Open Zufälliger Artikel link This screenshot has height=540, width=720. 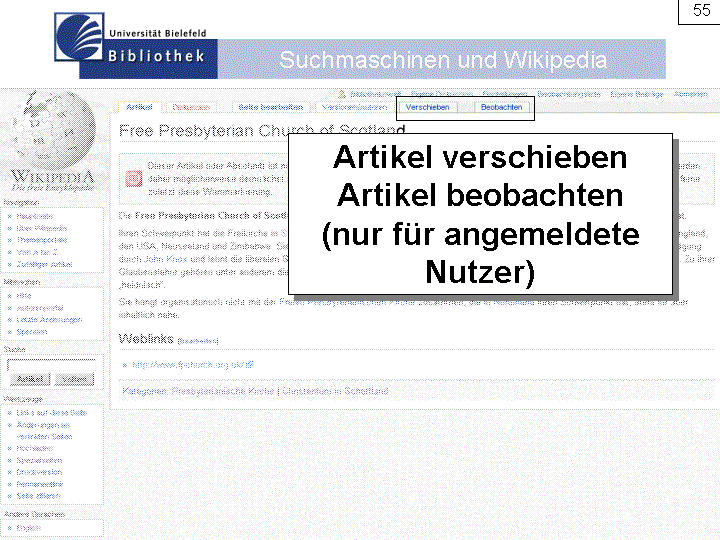[x=45, y=264]
